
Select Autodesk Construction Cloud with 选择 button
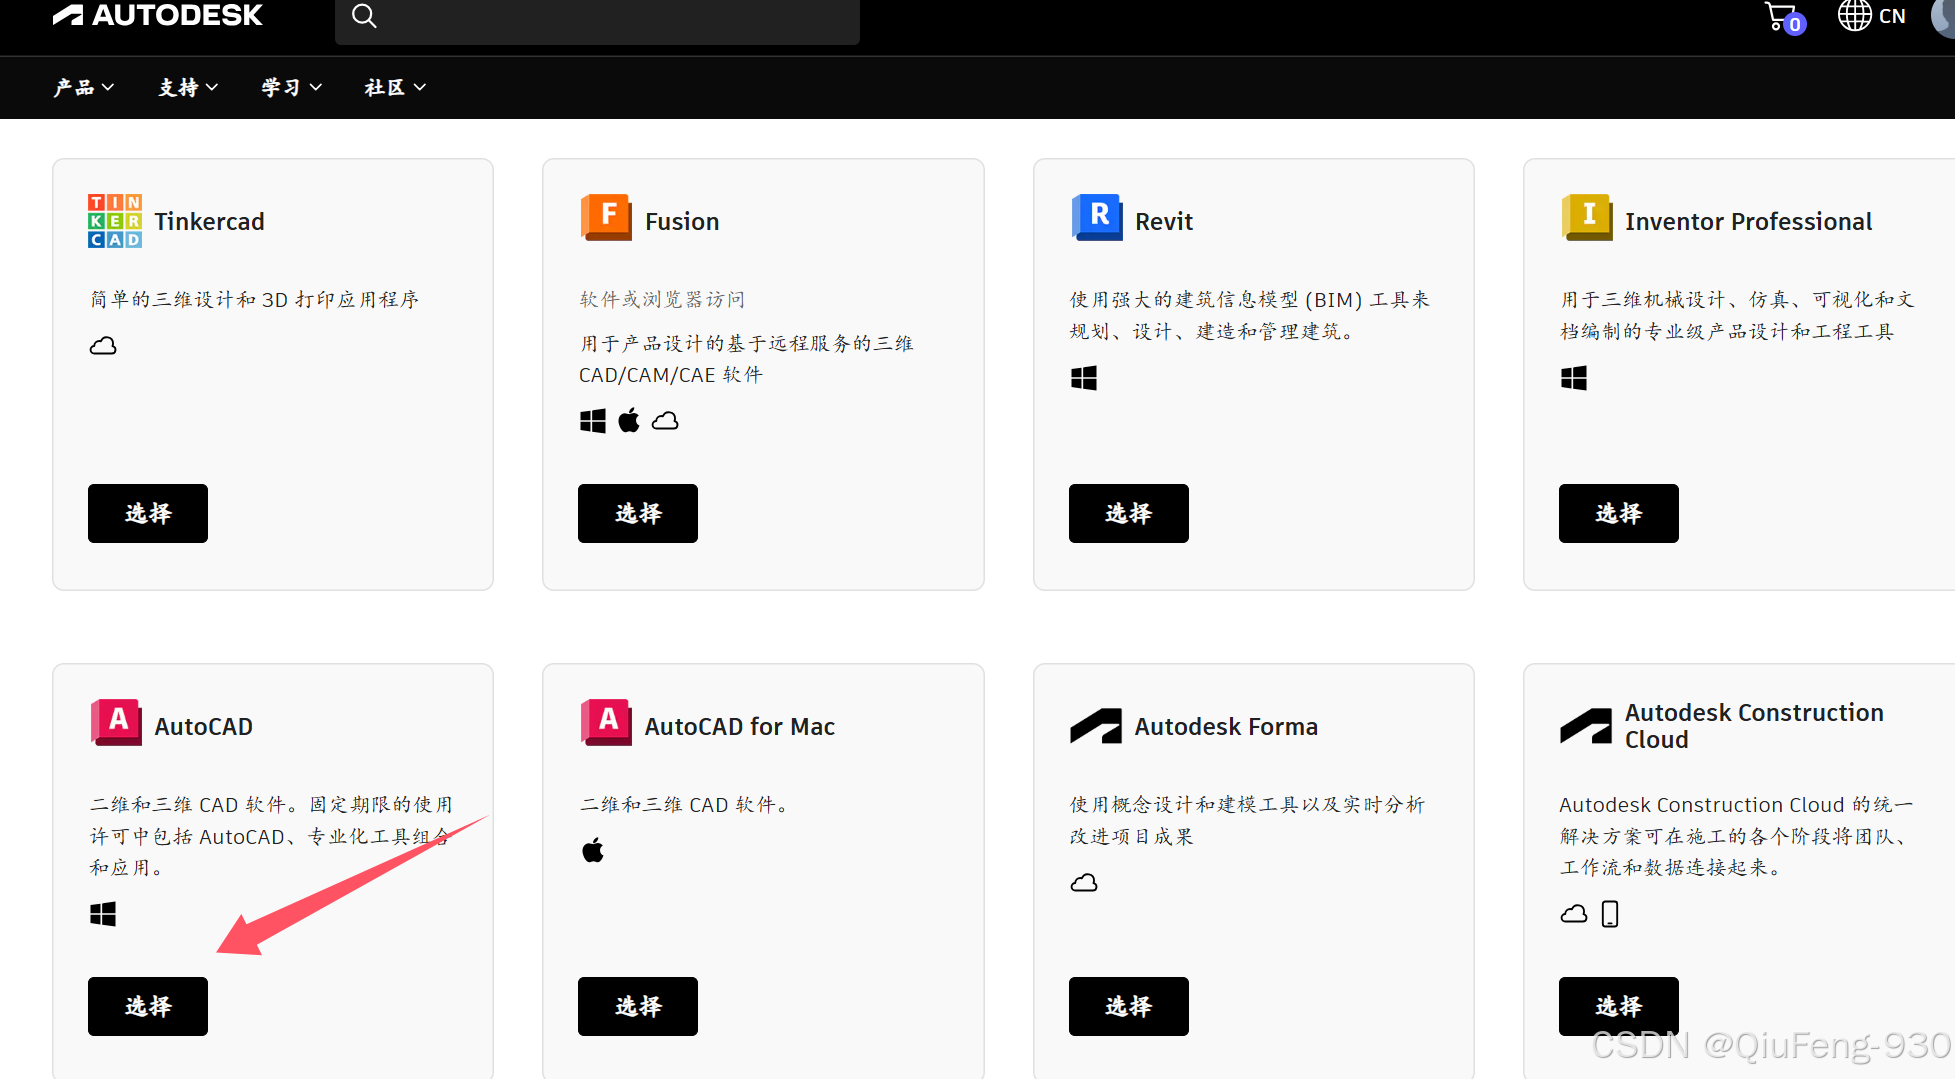(1619, 1007)
